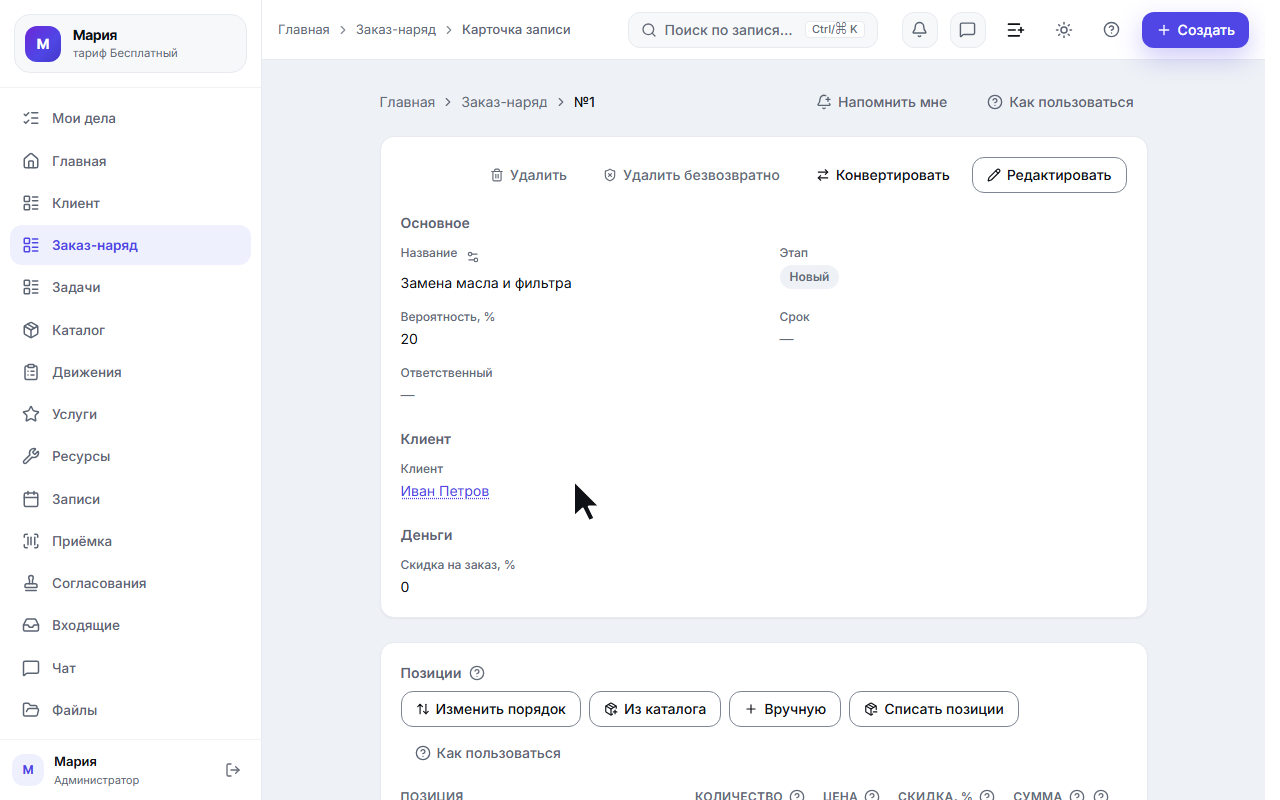Viewport: 1280px width, 800px height.
Task: Click the add-to-list icon in top bar
Action: (1015, 30)
